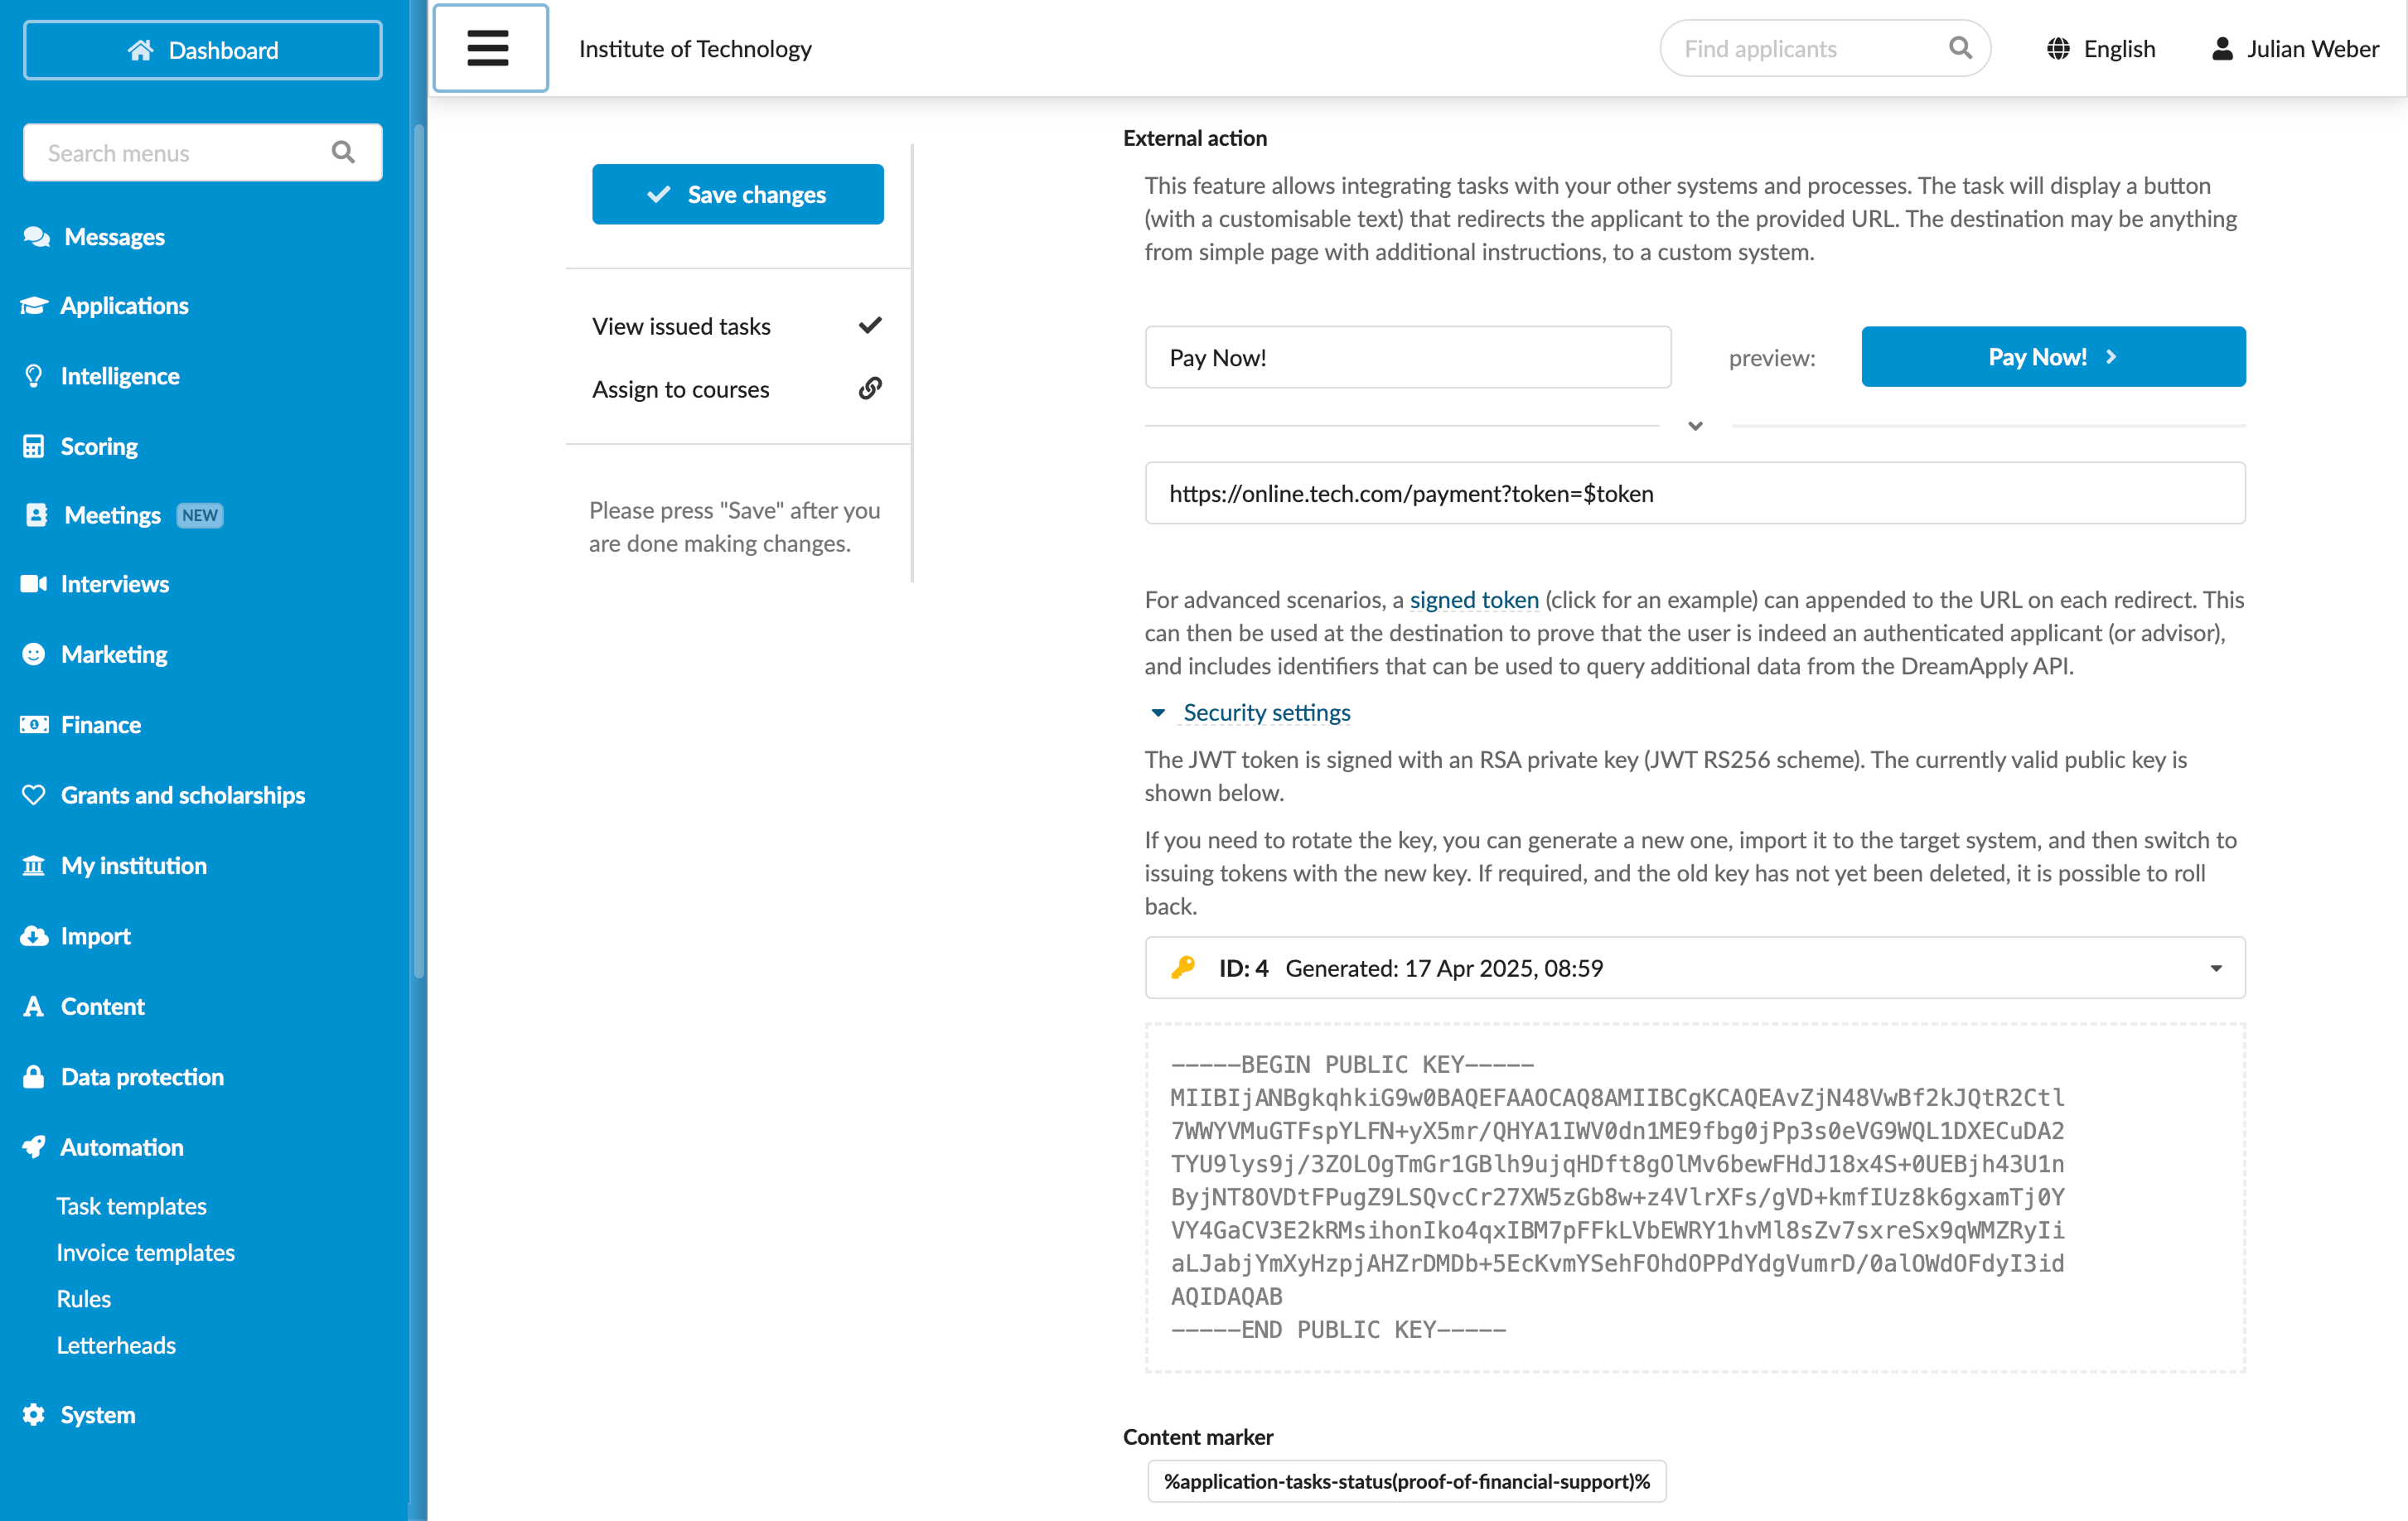Open Invoice templates submenu item
The height and width of the screenshot is (1521, 2408).
tap(145, 1252)
